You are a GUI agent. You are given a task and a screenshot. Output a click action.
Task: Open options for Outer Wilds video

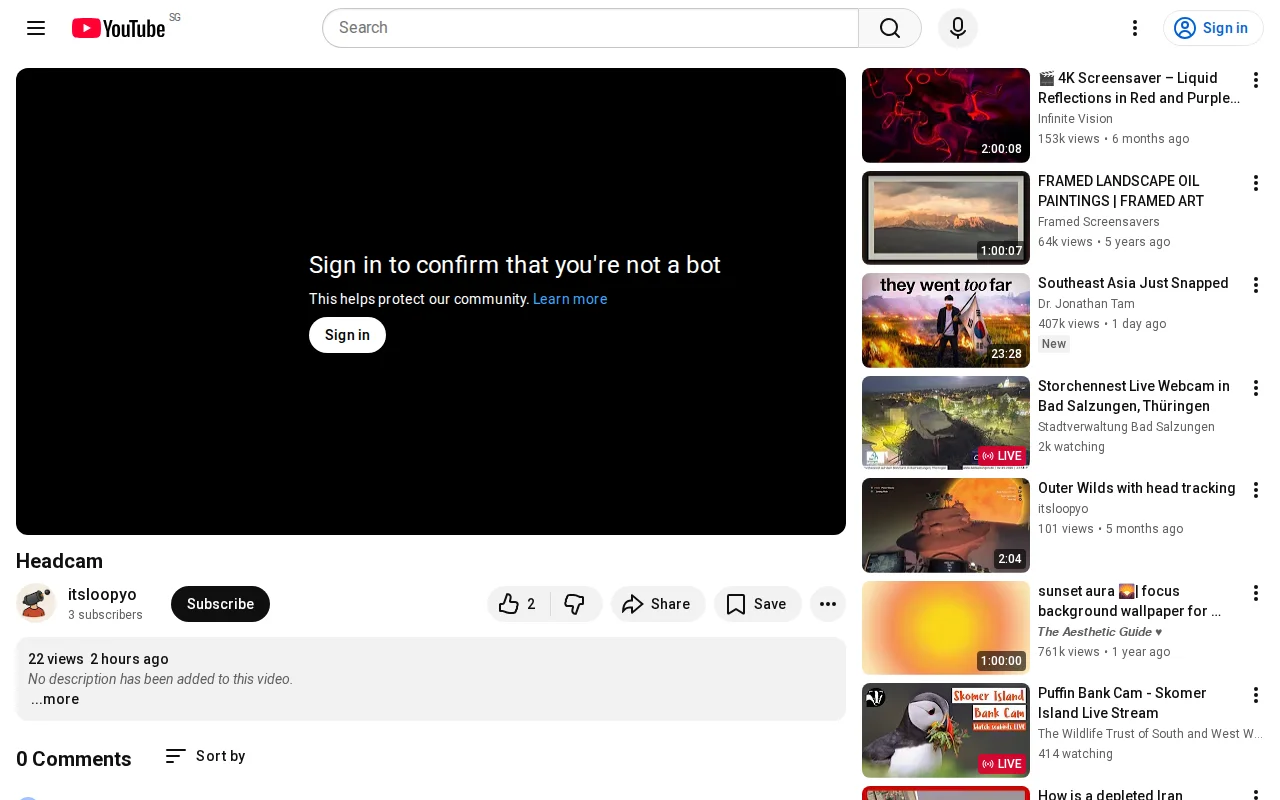click(1256, 490)
